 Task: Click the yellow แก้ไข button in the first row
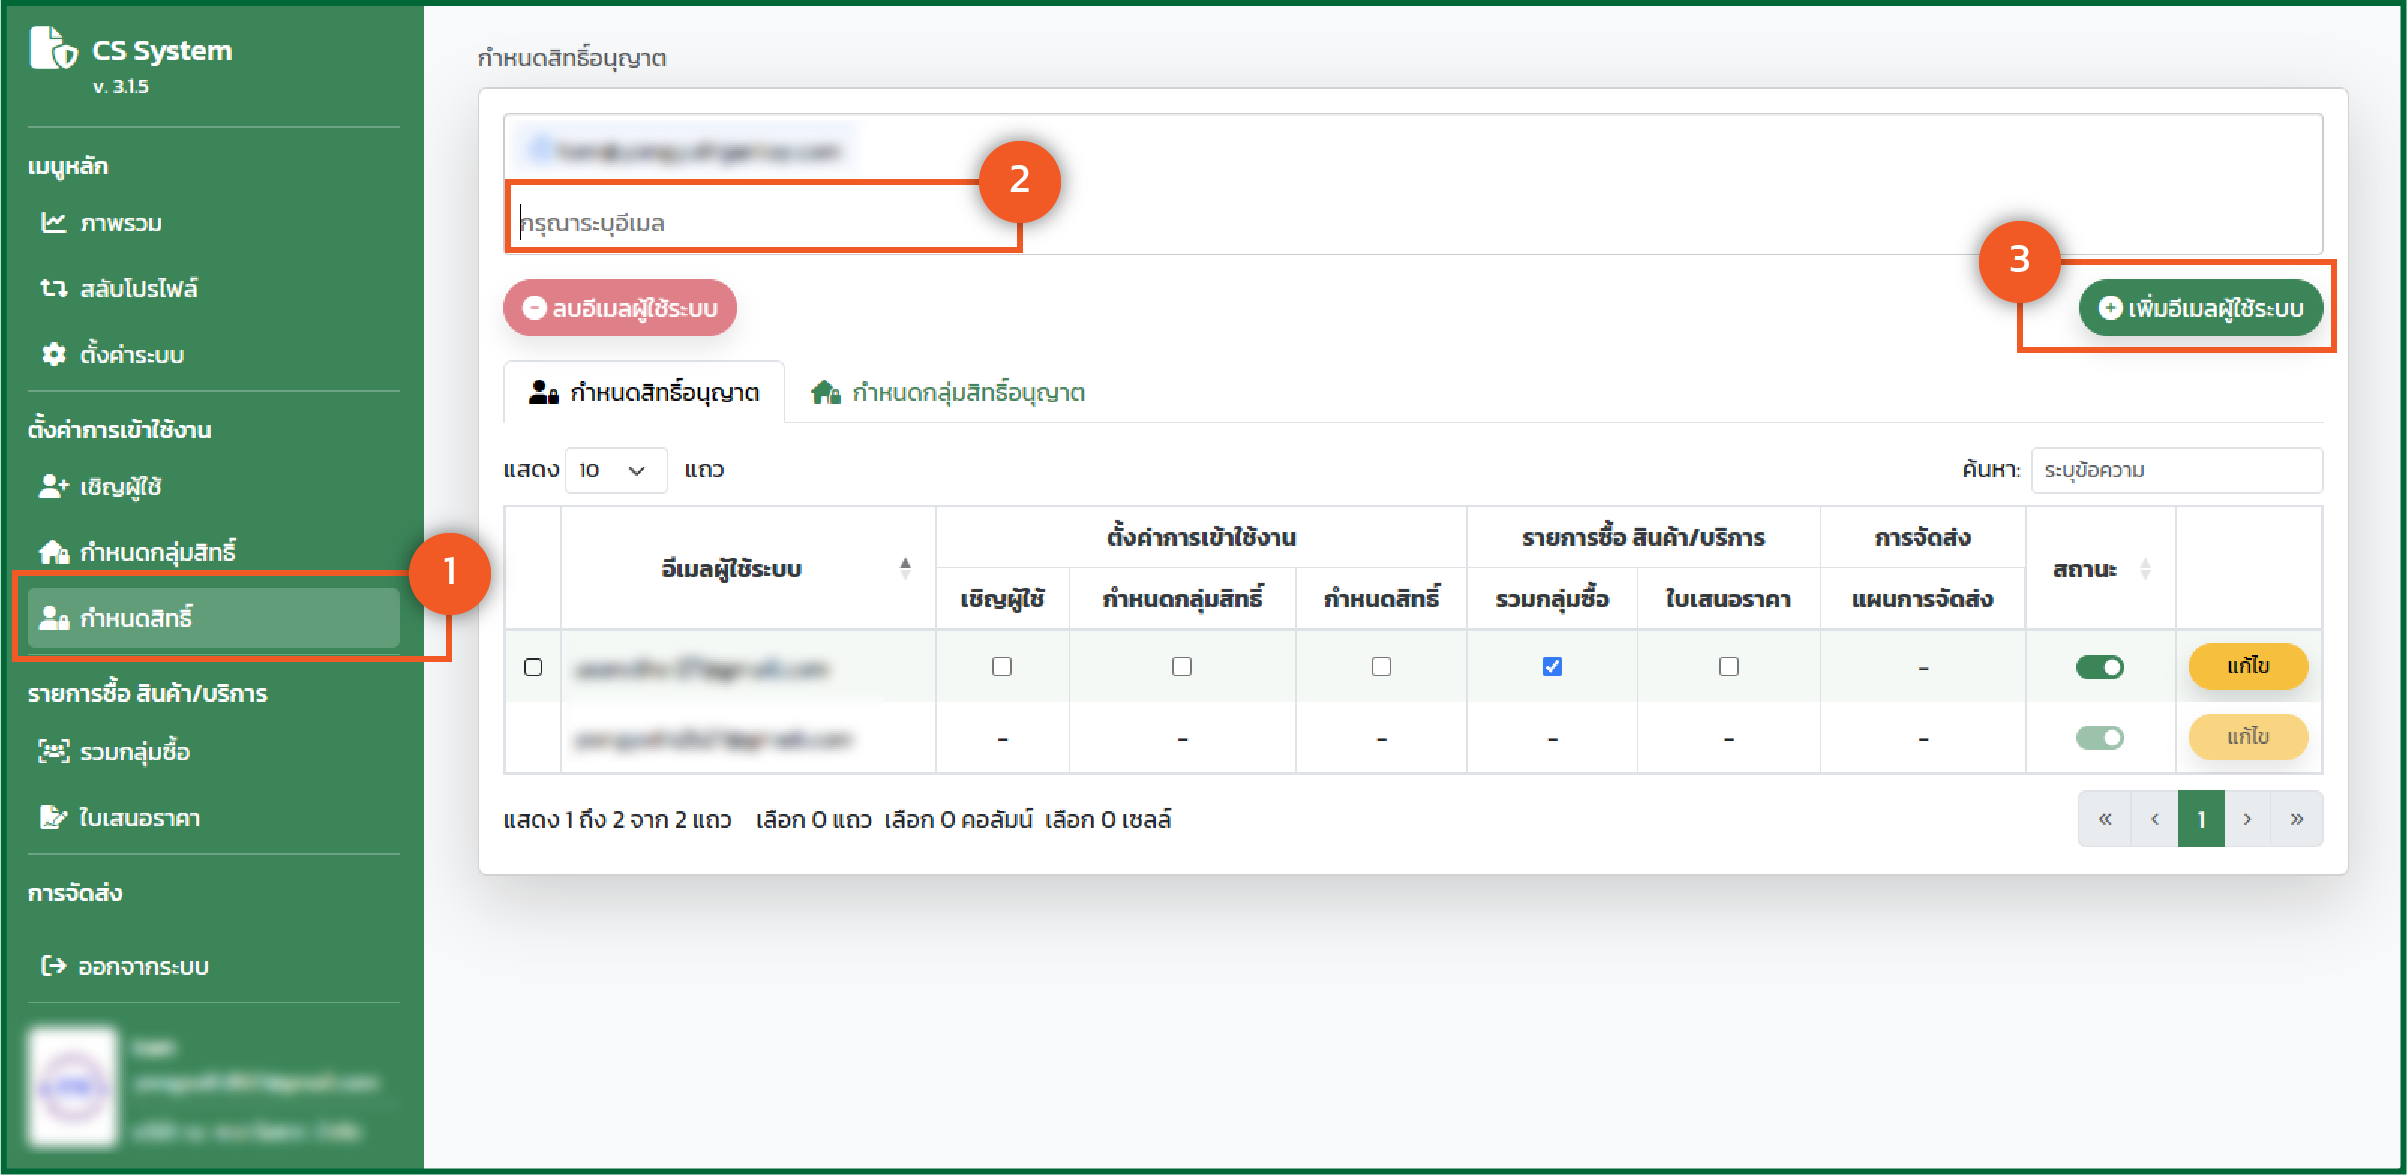pyautogui.click(x=2248, y=666)
